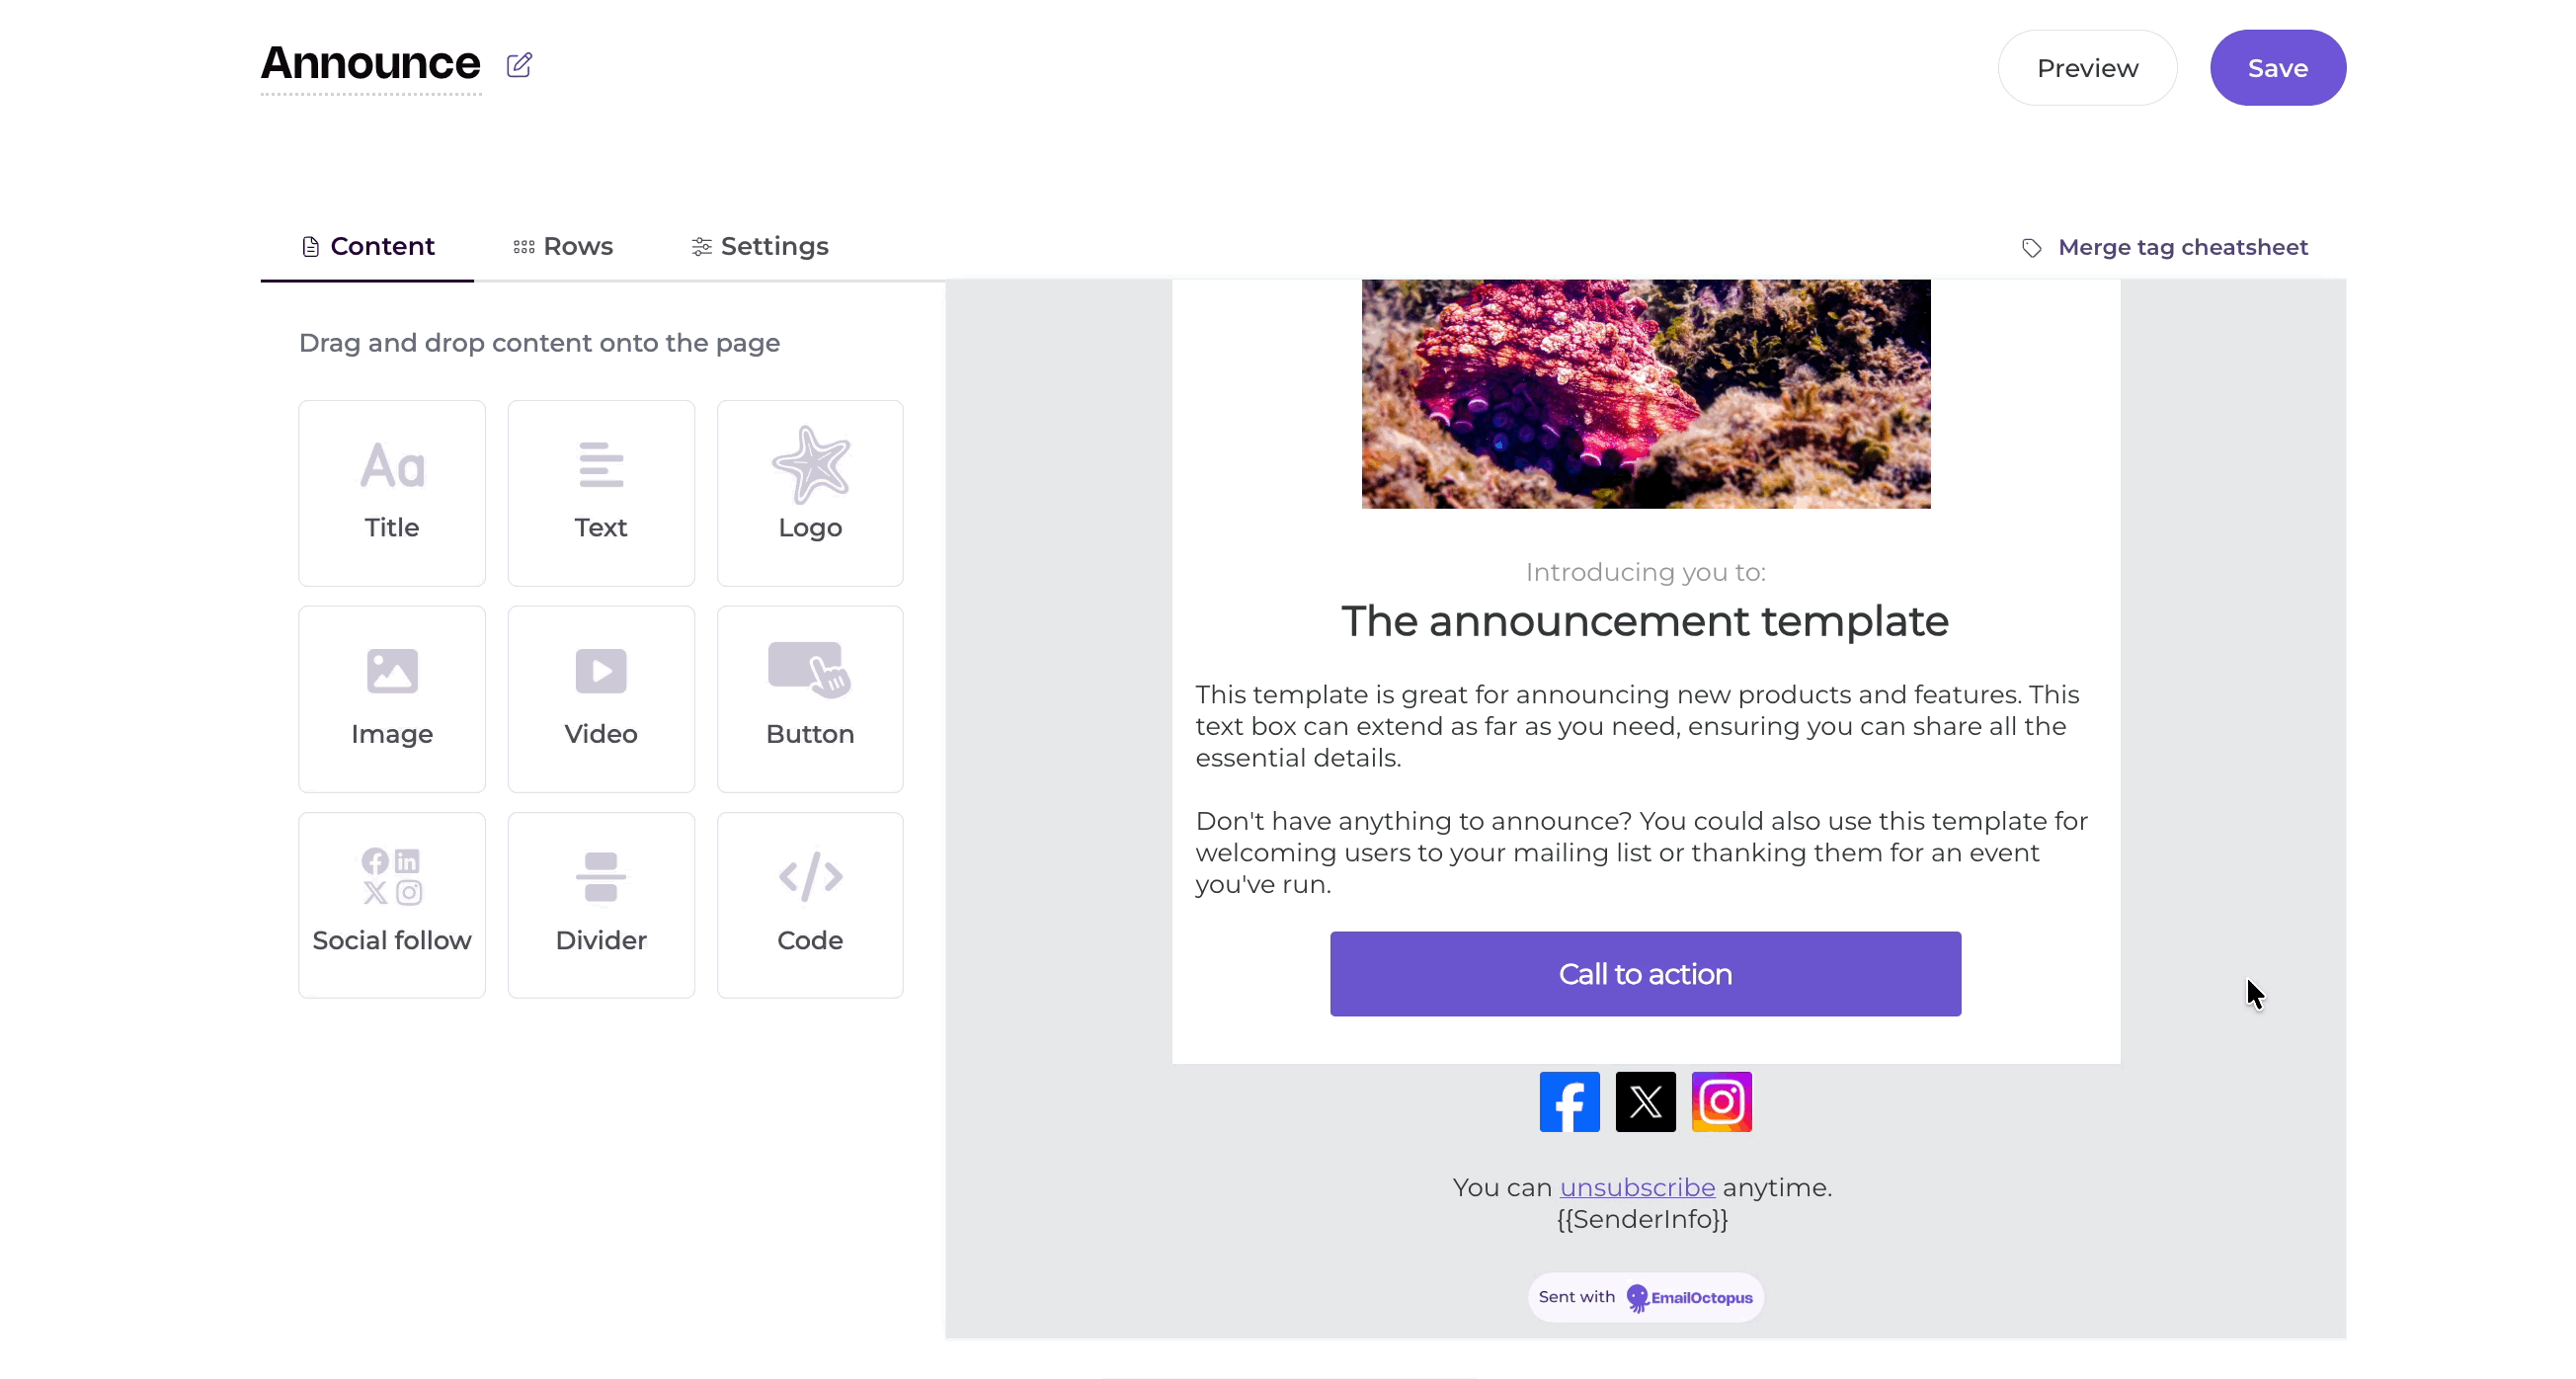This screenshot has height=1379, width=2576.
Task: Select the Social follow content block
Action: (391, 905)
